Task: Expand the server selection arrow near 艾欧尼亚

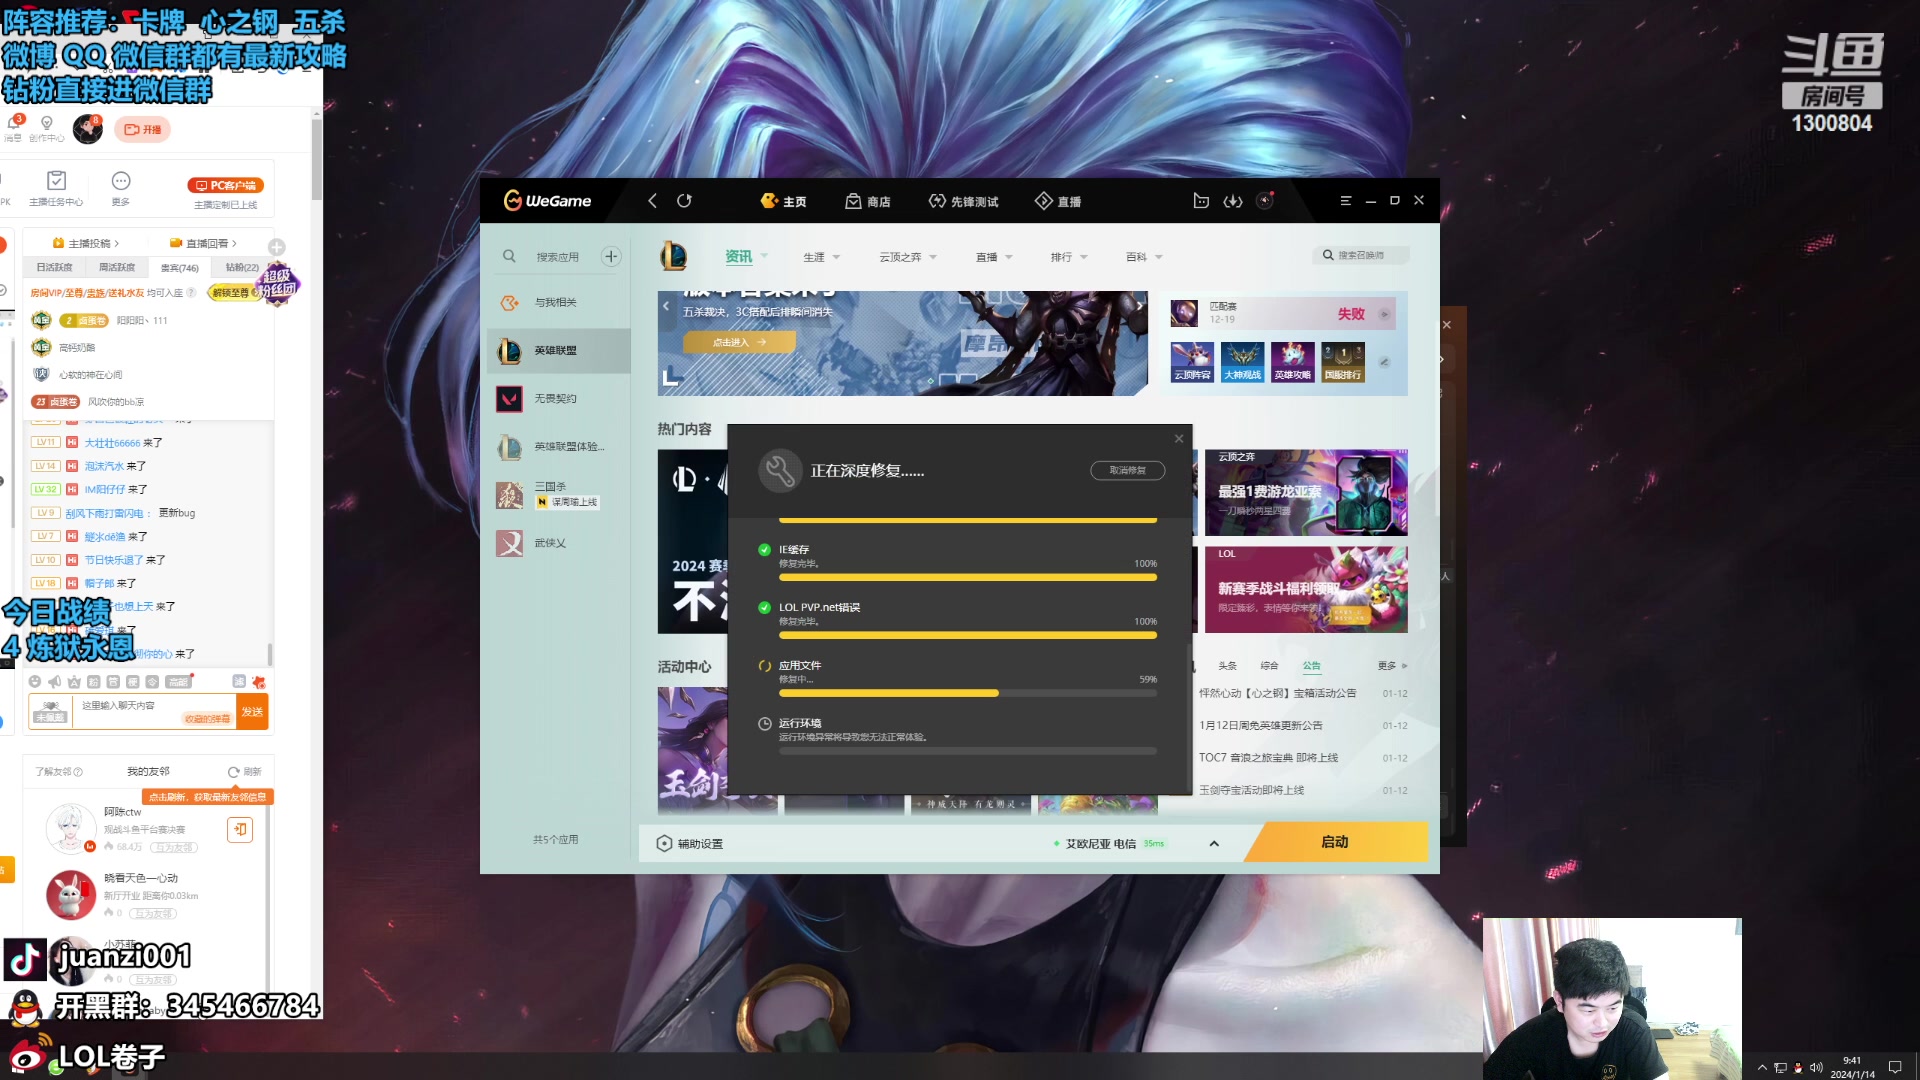Action: point(1214,844)
